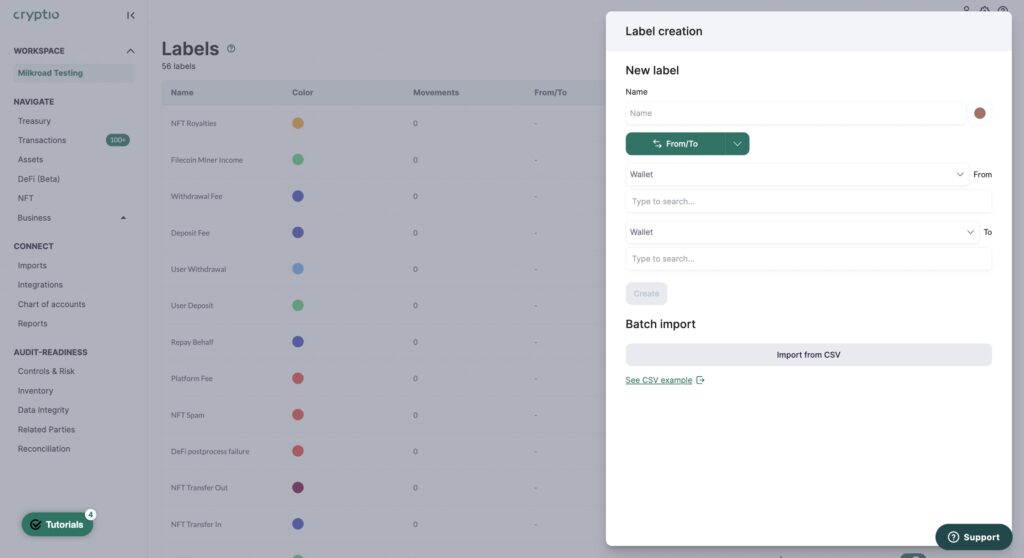Collapse the sidebar with the arrow icon
Screen dimensions: 1024x558
(131, 15)
